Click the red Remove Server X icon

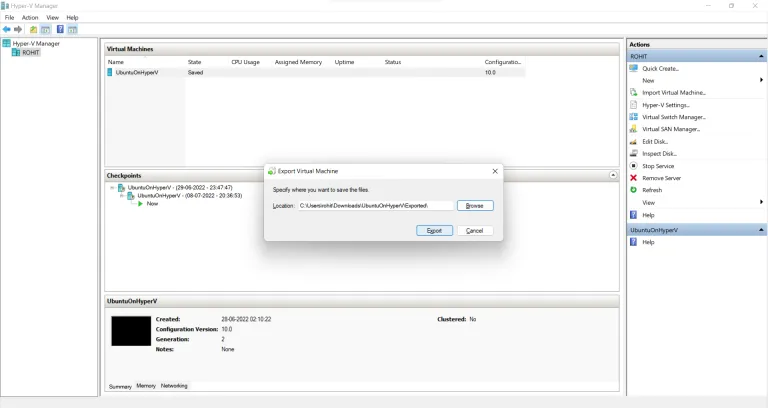pyautogui.click(x=633, y=178)
